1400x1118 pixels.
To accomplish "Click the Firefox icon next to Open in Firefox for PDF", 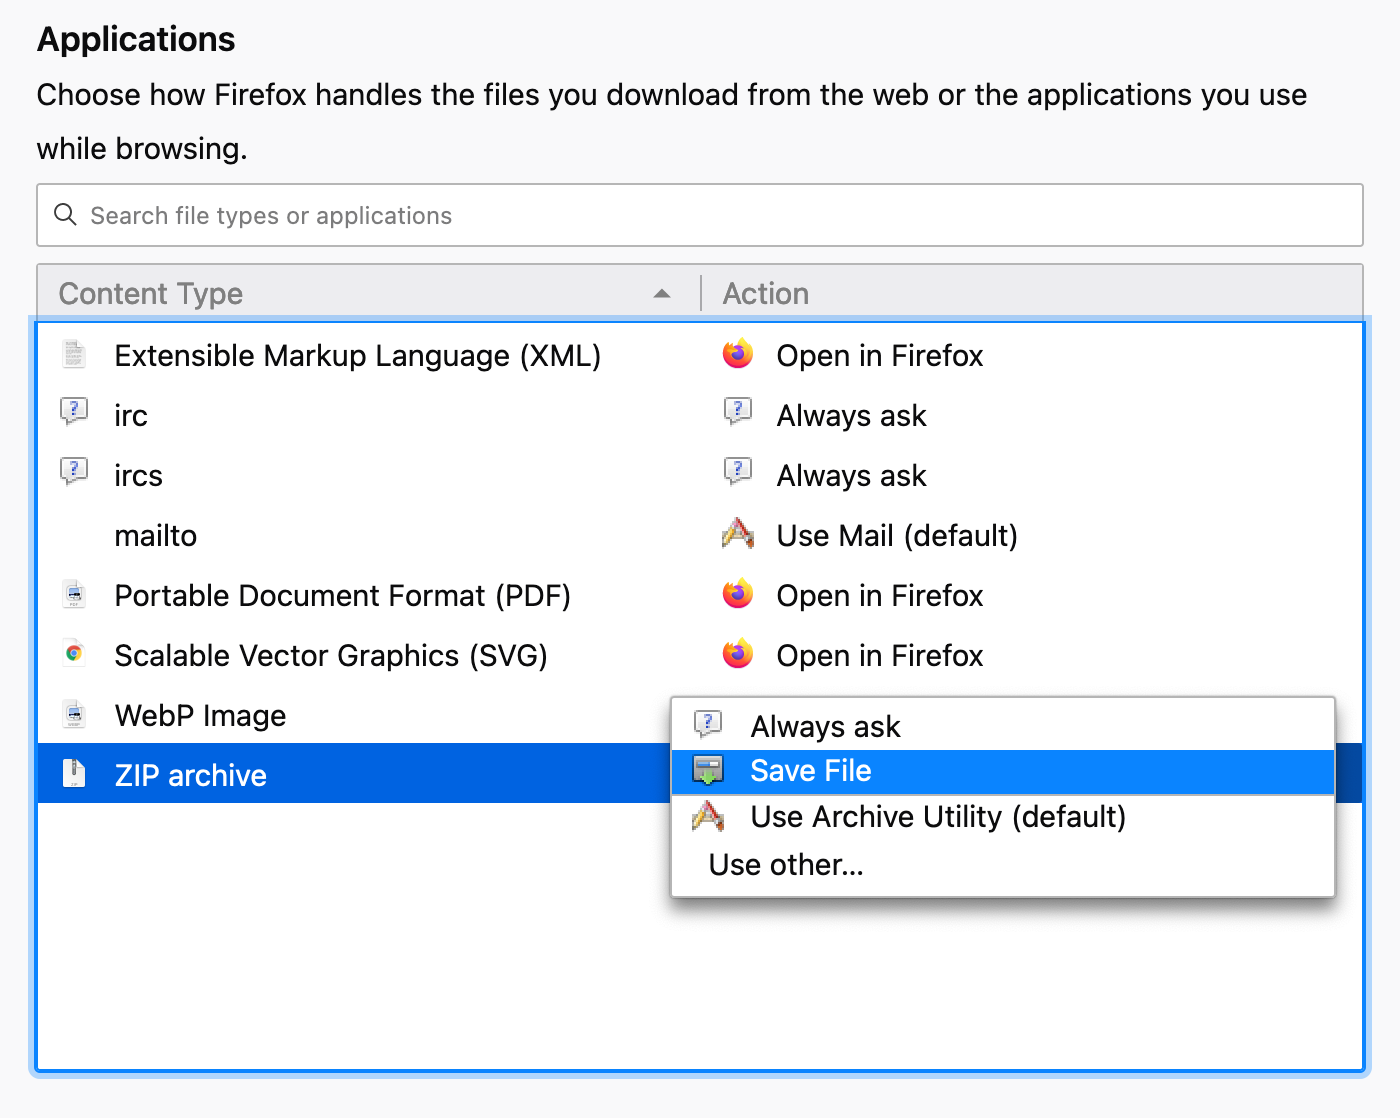I will coord(737,593).
